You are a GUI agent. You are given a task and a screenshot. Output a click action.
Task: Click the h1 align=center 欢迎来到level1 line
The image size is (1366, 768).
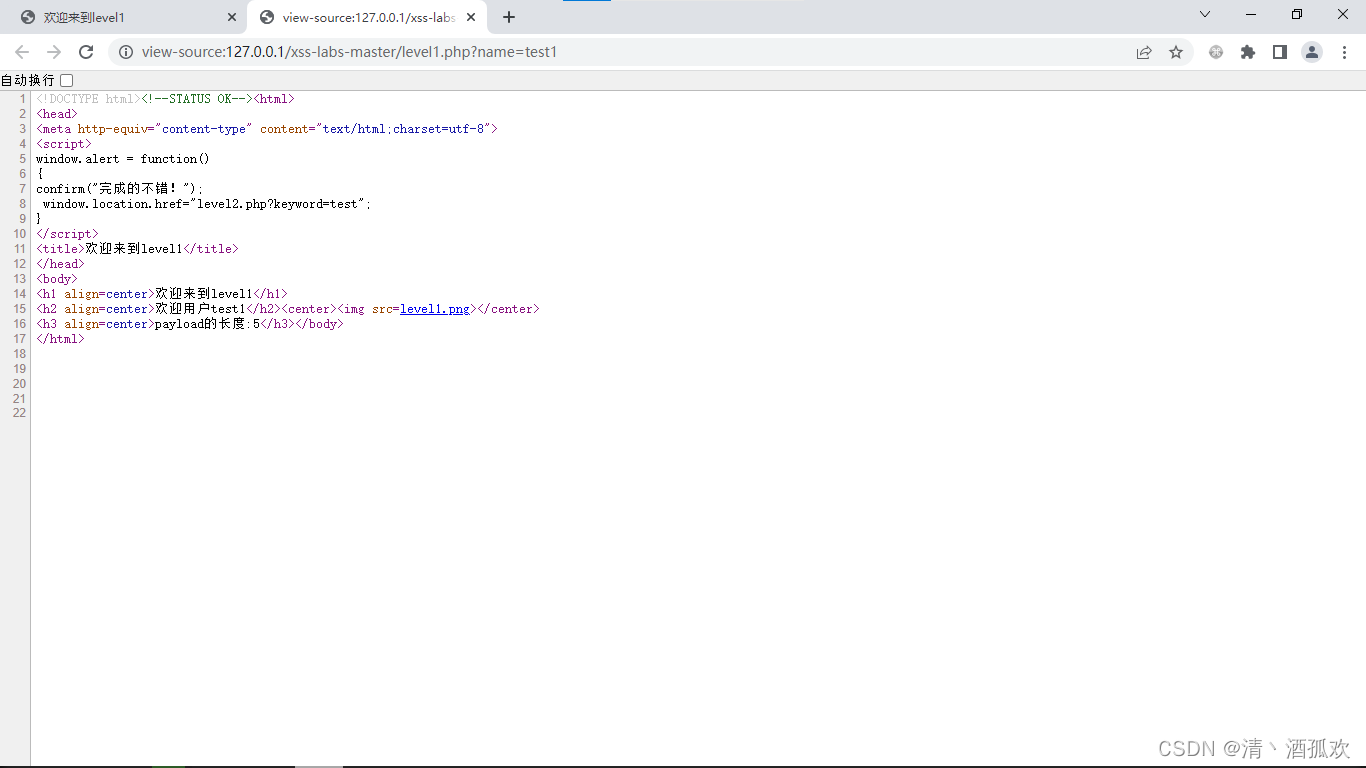(161, 294)
